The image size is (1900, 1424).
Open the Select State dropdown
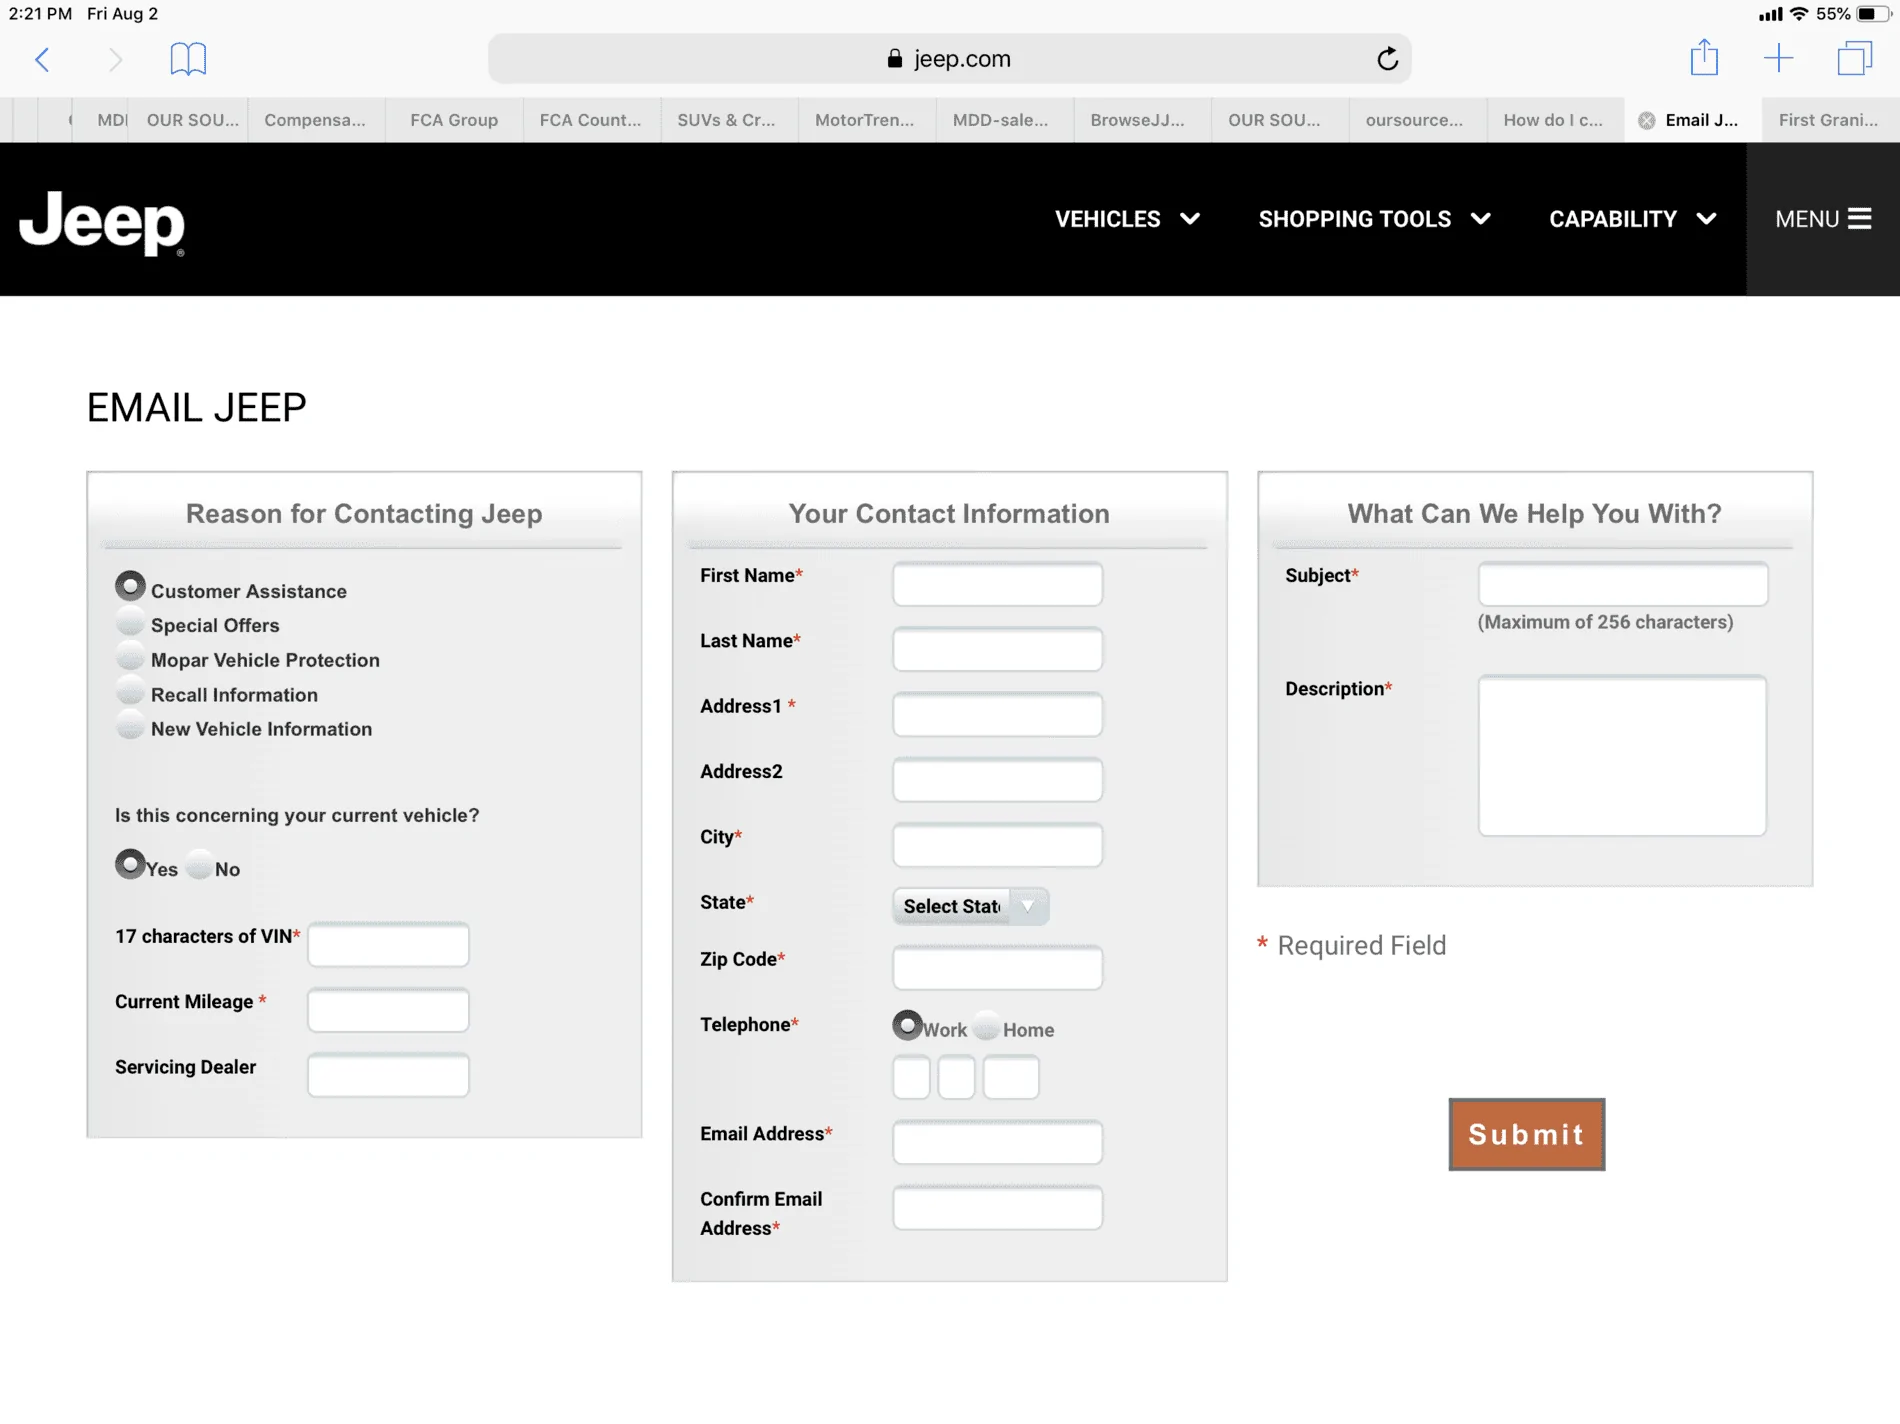[x=970, y=906]
